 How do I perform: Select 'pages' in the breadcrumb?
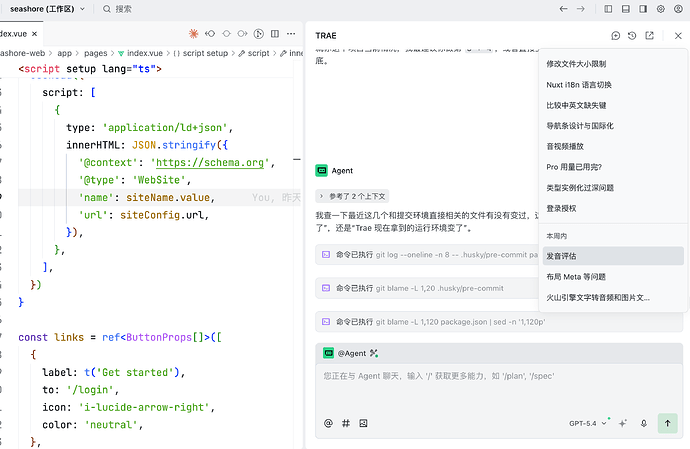click(x=95, y=53)
